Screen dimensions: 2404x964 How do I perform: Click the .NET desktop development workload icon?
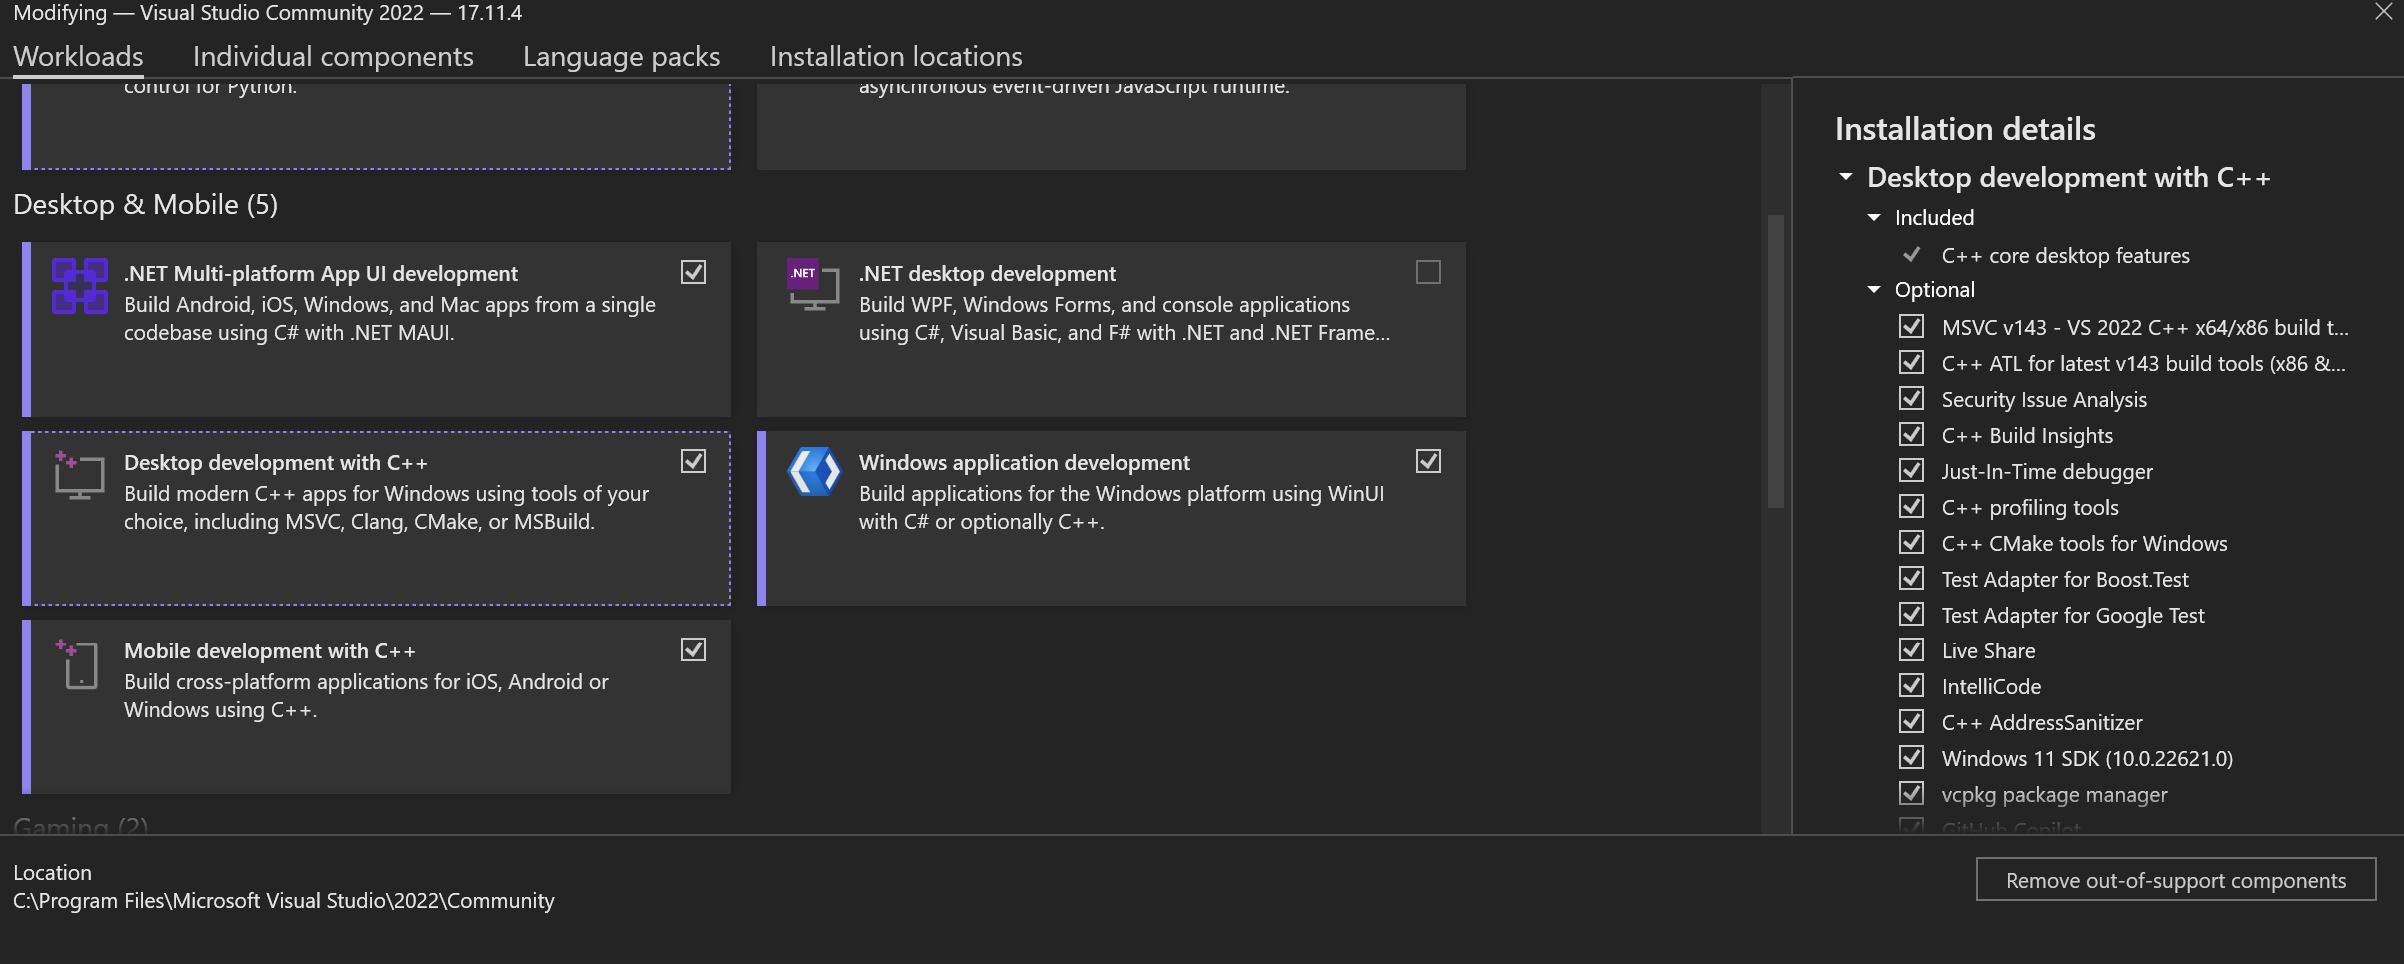click(813, 285)
